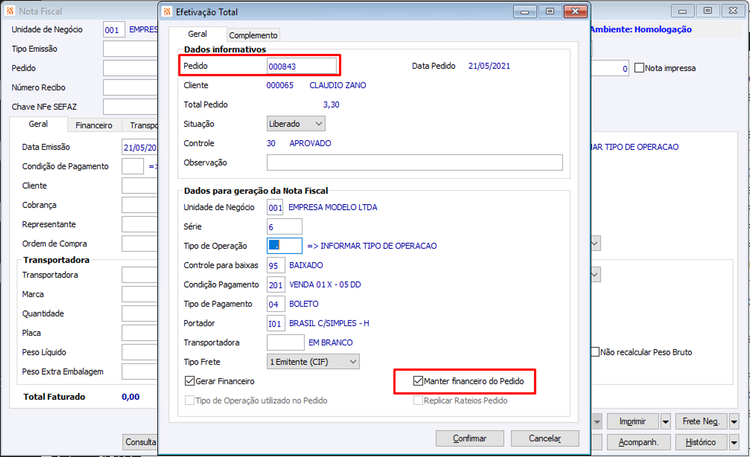The image size is (750, 457).
Task: Click the Acompanh. button
Action: (639, 442)
